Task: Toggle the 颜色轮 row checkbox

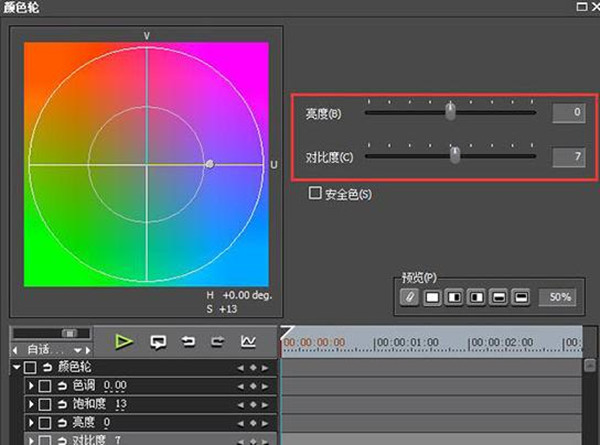Action: 30,368
